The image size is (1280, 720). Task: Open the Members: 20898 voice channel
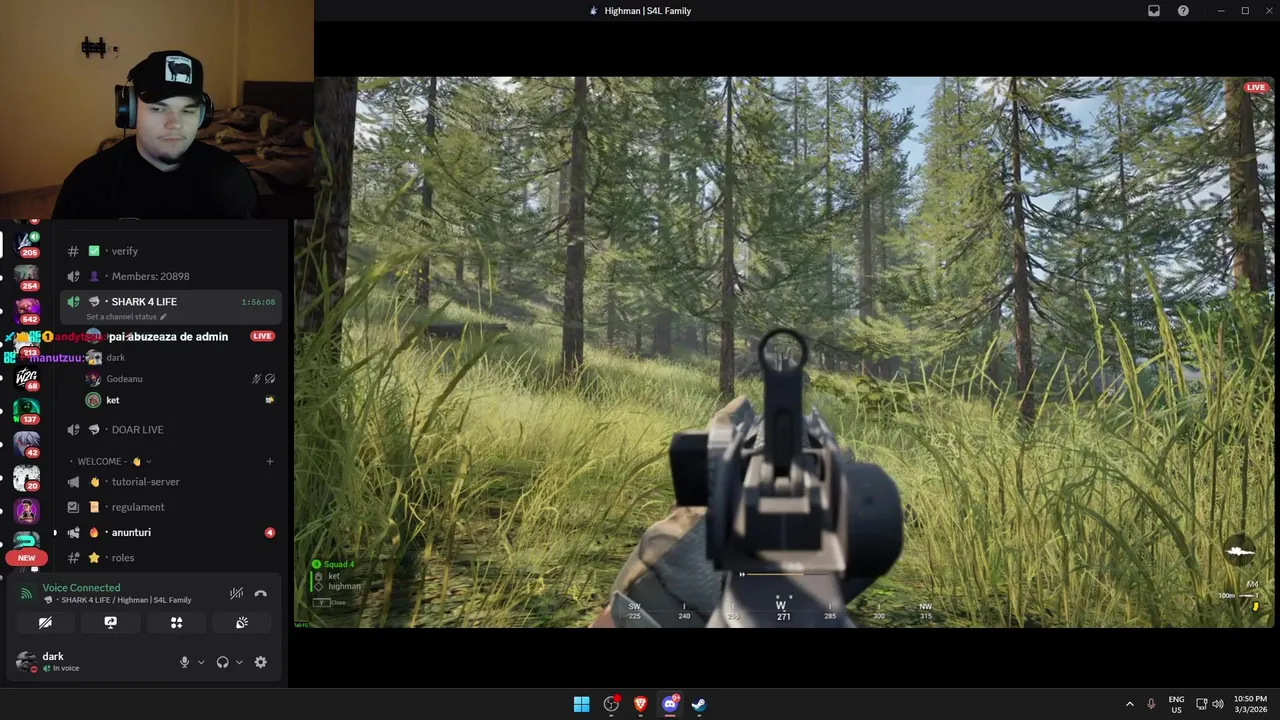pos(171,276)
